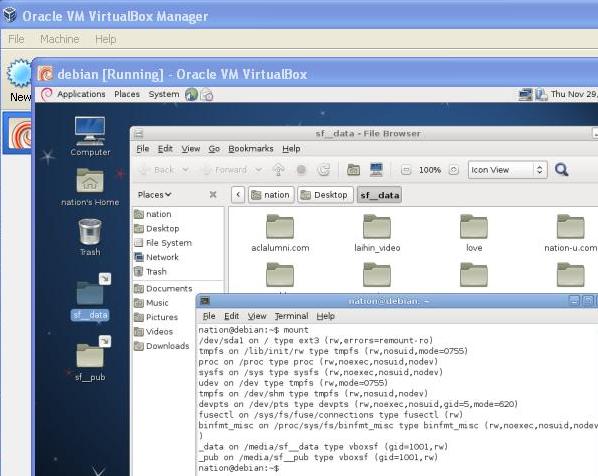Select the sf_data desktop shortcut
Viewport: 598px width, 476px height.
(x=90, y=298)
